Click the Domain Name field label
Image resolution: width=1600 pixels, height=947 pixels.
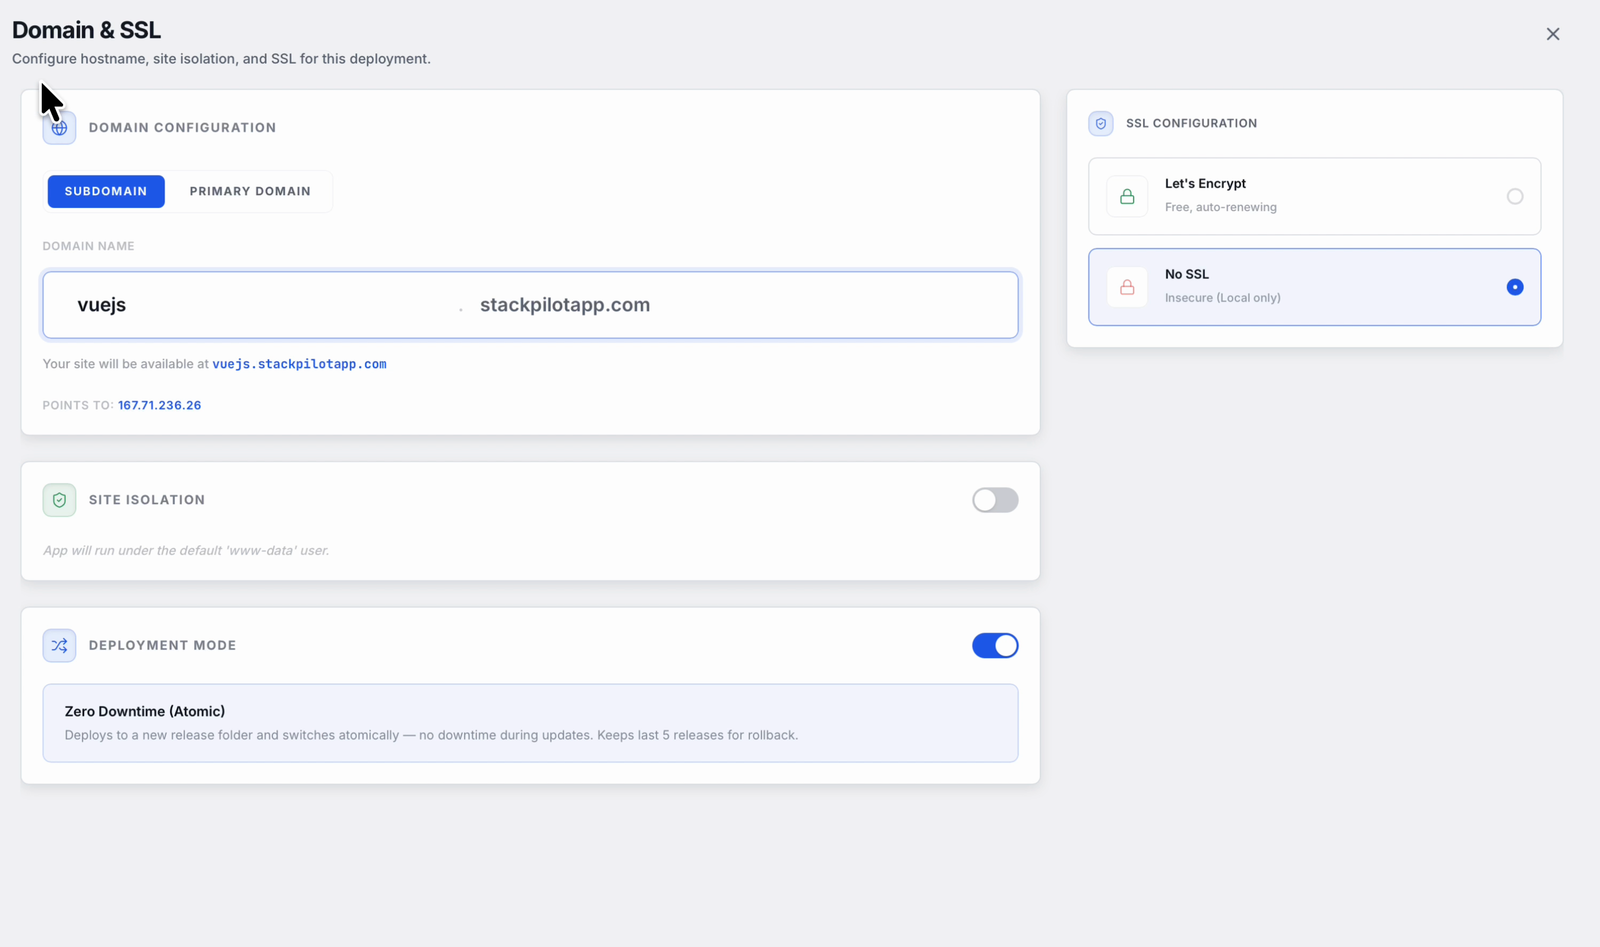pyautogui.click(x=88, y=246)
